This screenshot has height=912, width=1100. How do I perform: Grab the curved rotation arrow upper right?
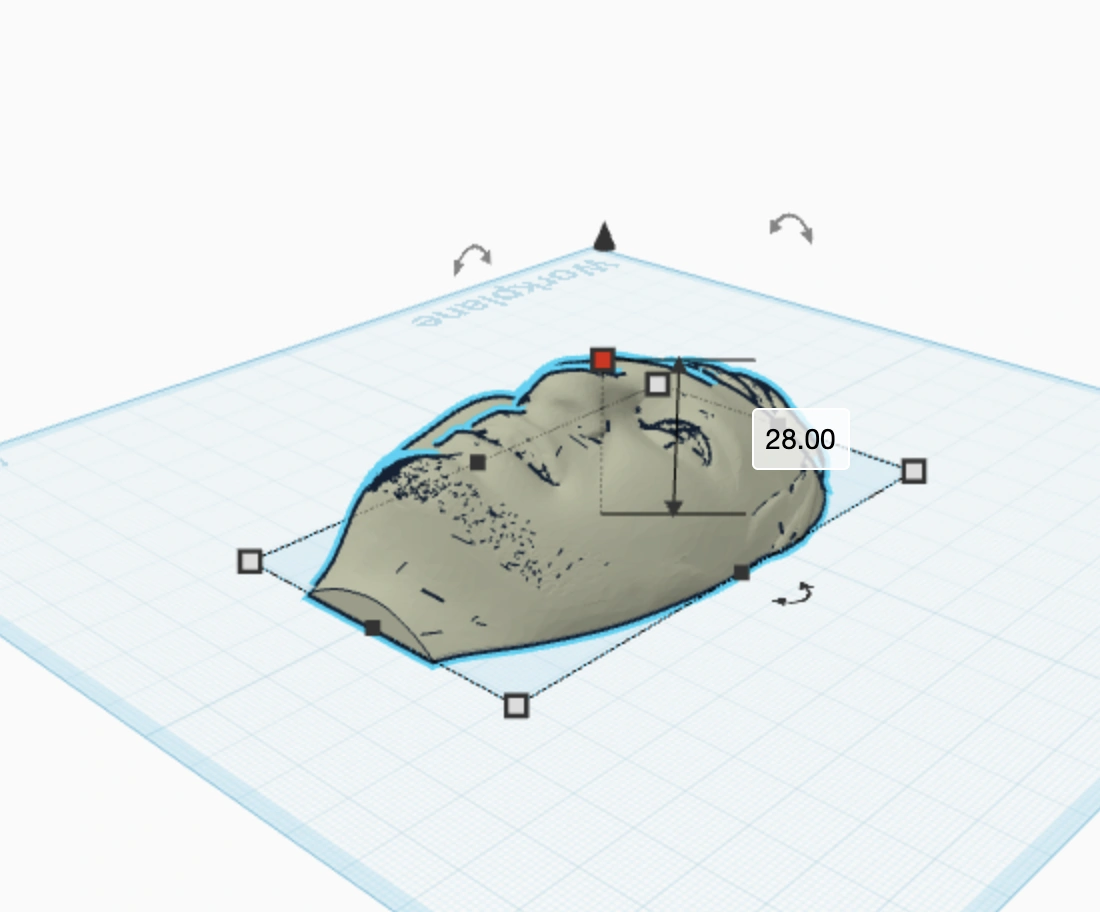791,228
